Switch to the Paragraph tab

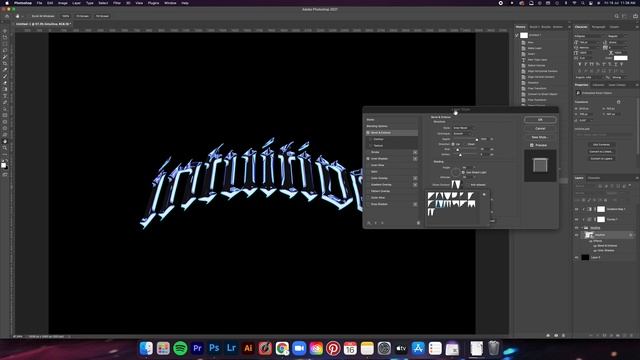599,27
